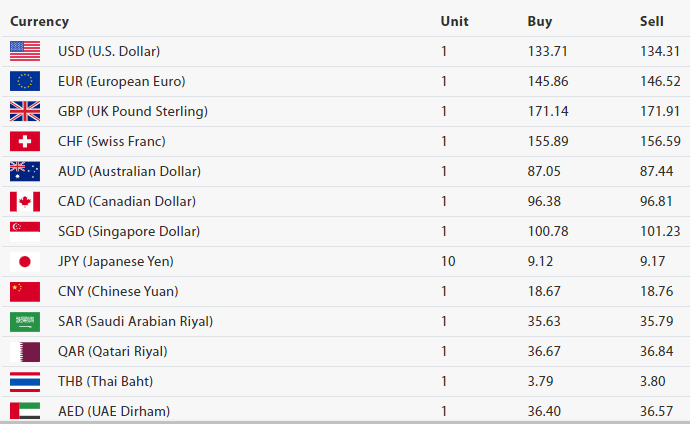Click the Thailand flag icon
Viewport: 690px width, 424px height.
coord(25,381)
